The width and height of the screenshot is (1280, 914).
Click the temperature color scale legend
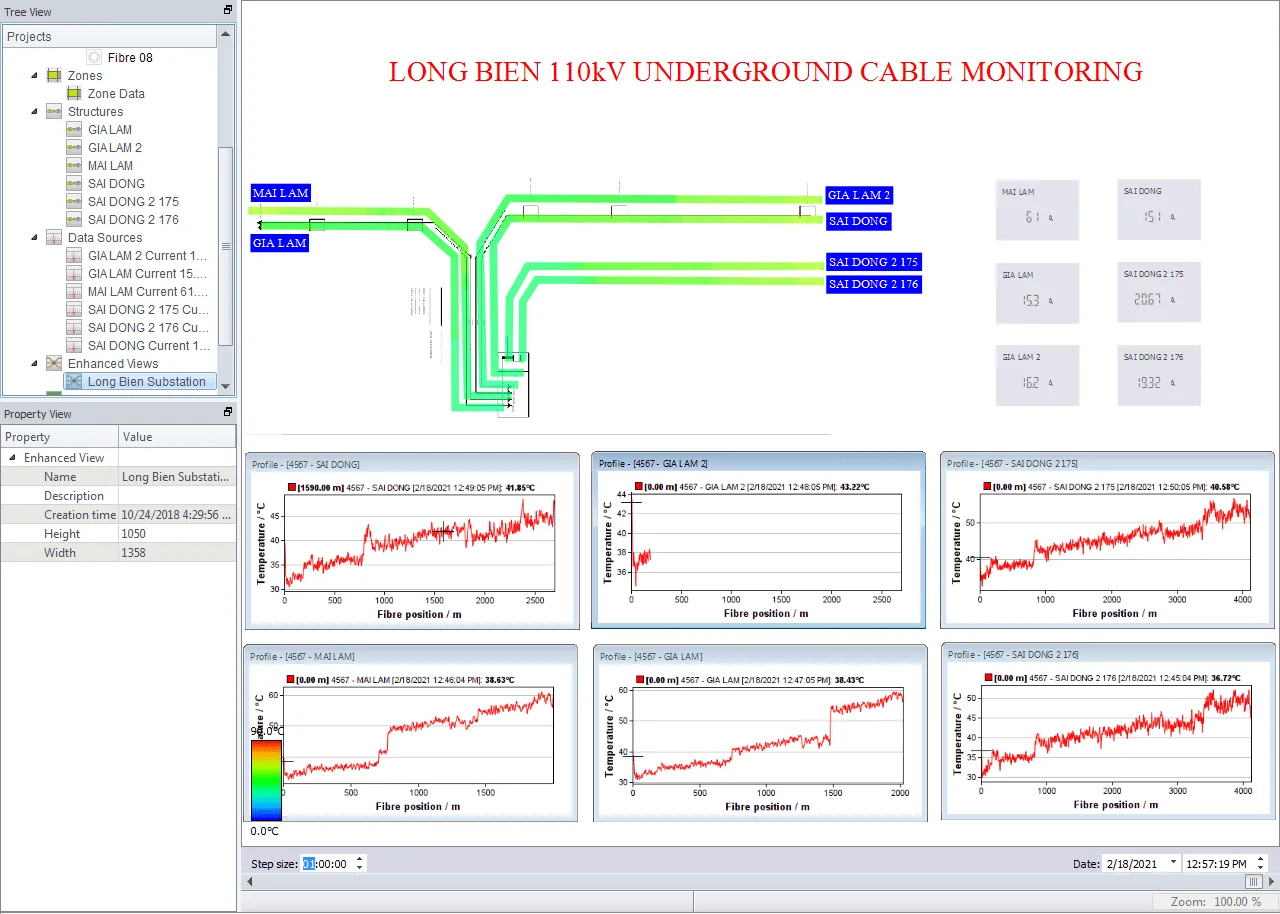tap(266, 779)
